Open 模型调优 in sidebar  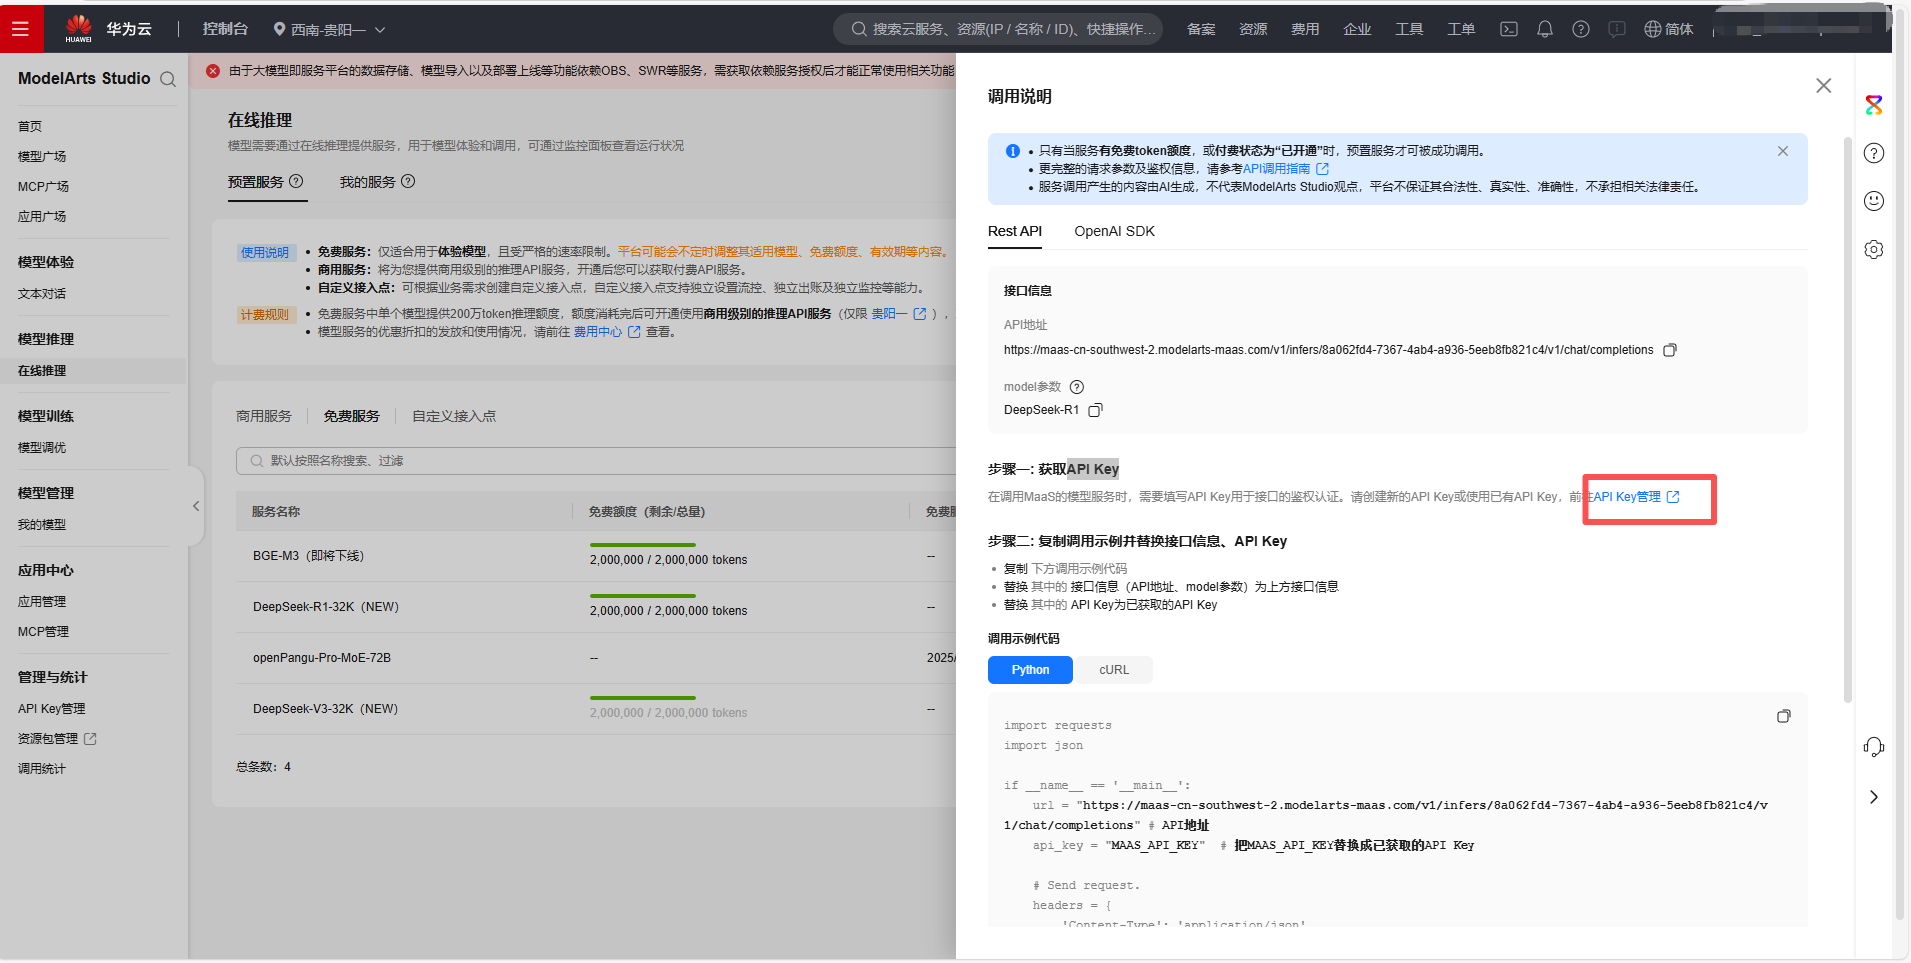42,448
